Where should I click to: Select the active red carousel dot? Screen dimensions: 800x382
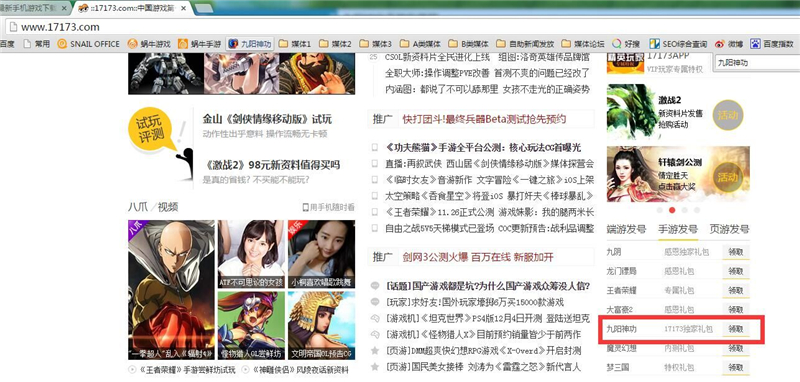point(672,210)
